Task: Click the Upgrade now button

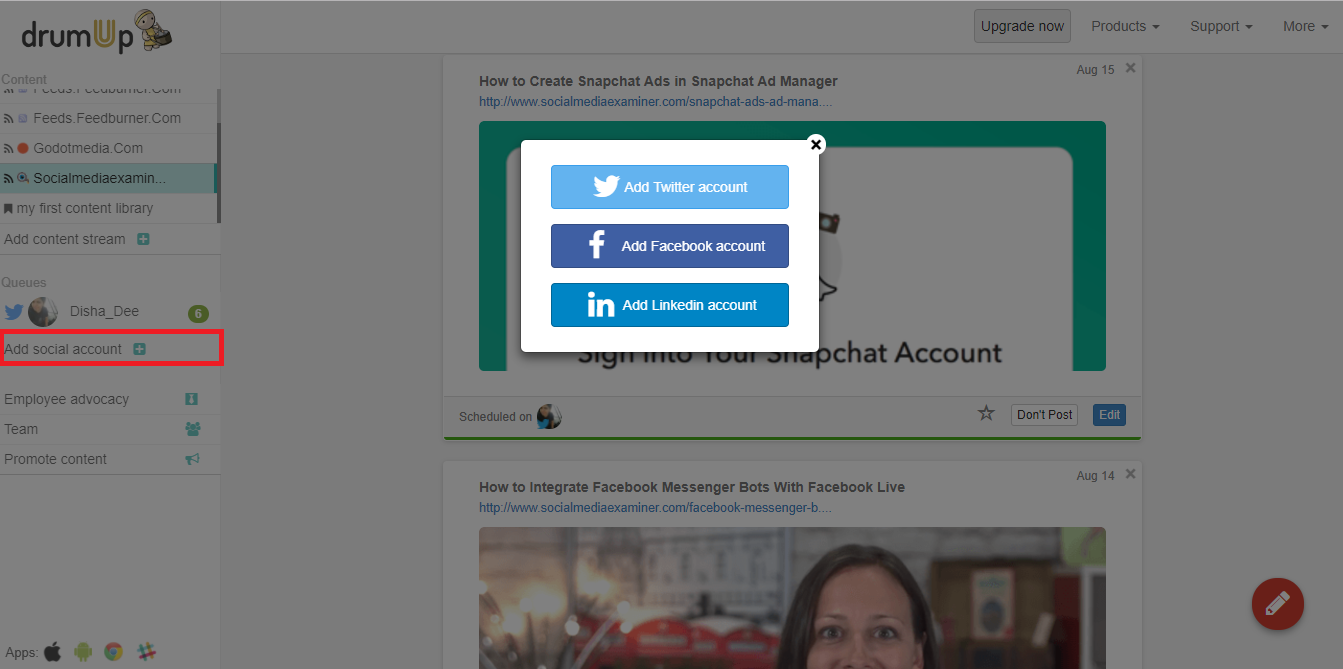Action: tap(1022, 26)
